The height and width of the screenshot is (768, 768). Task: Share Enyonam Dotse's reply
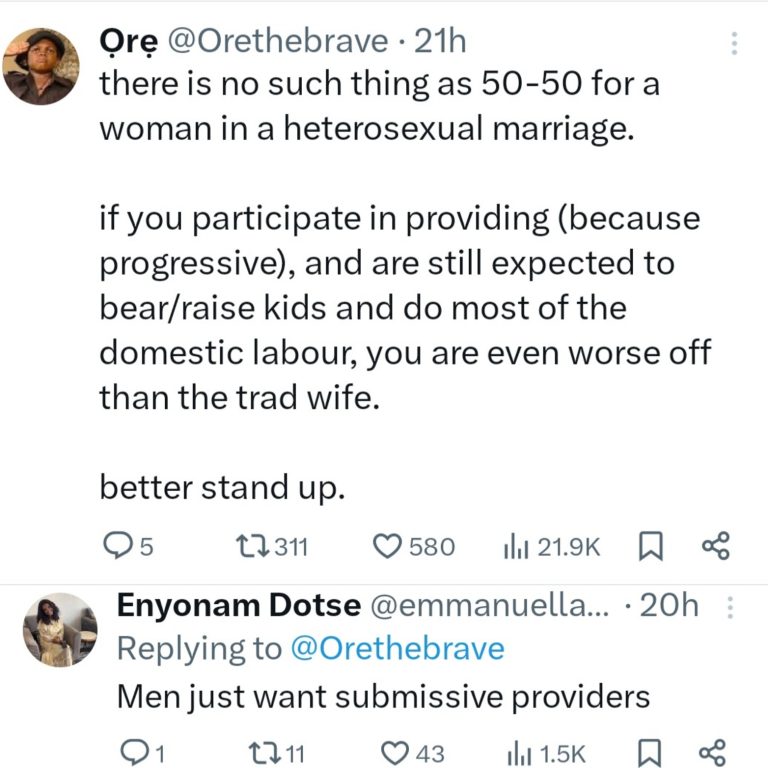coord(714,751)
